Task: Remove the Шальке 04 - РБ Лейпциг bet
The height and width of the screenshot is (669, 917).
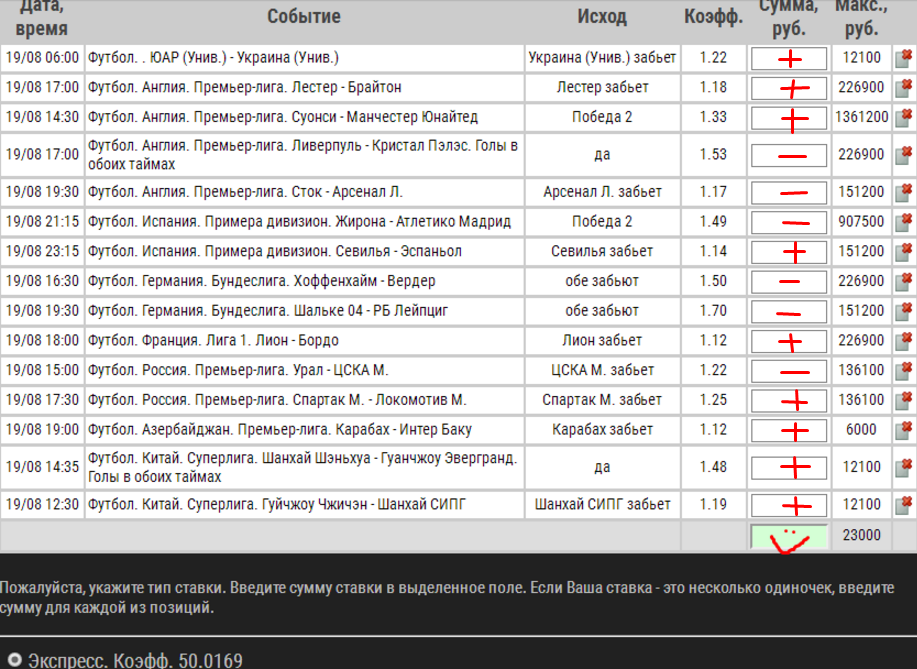Action: pos(904,311)
